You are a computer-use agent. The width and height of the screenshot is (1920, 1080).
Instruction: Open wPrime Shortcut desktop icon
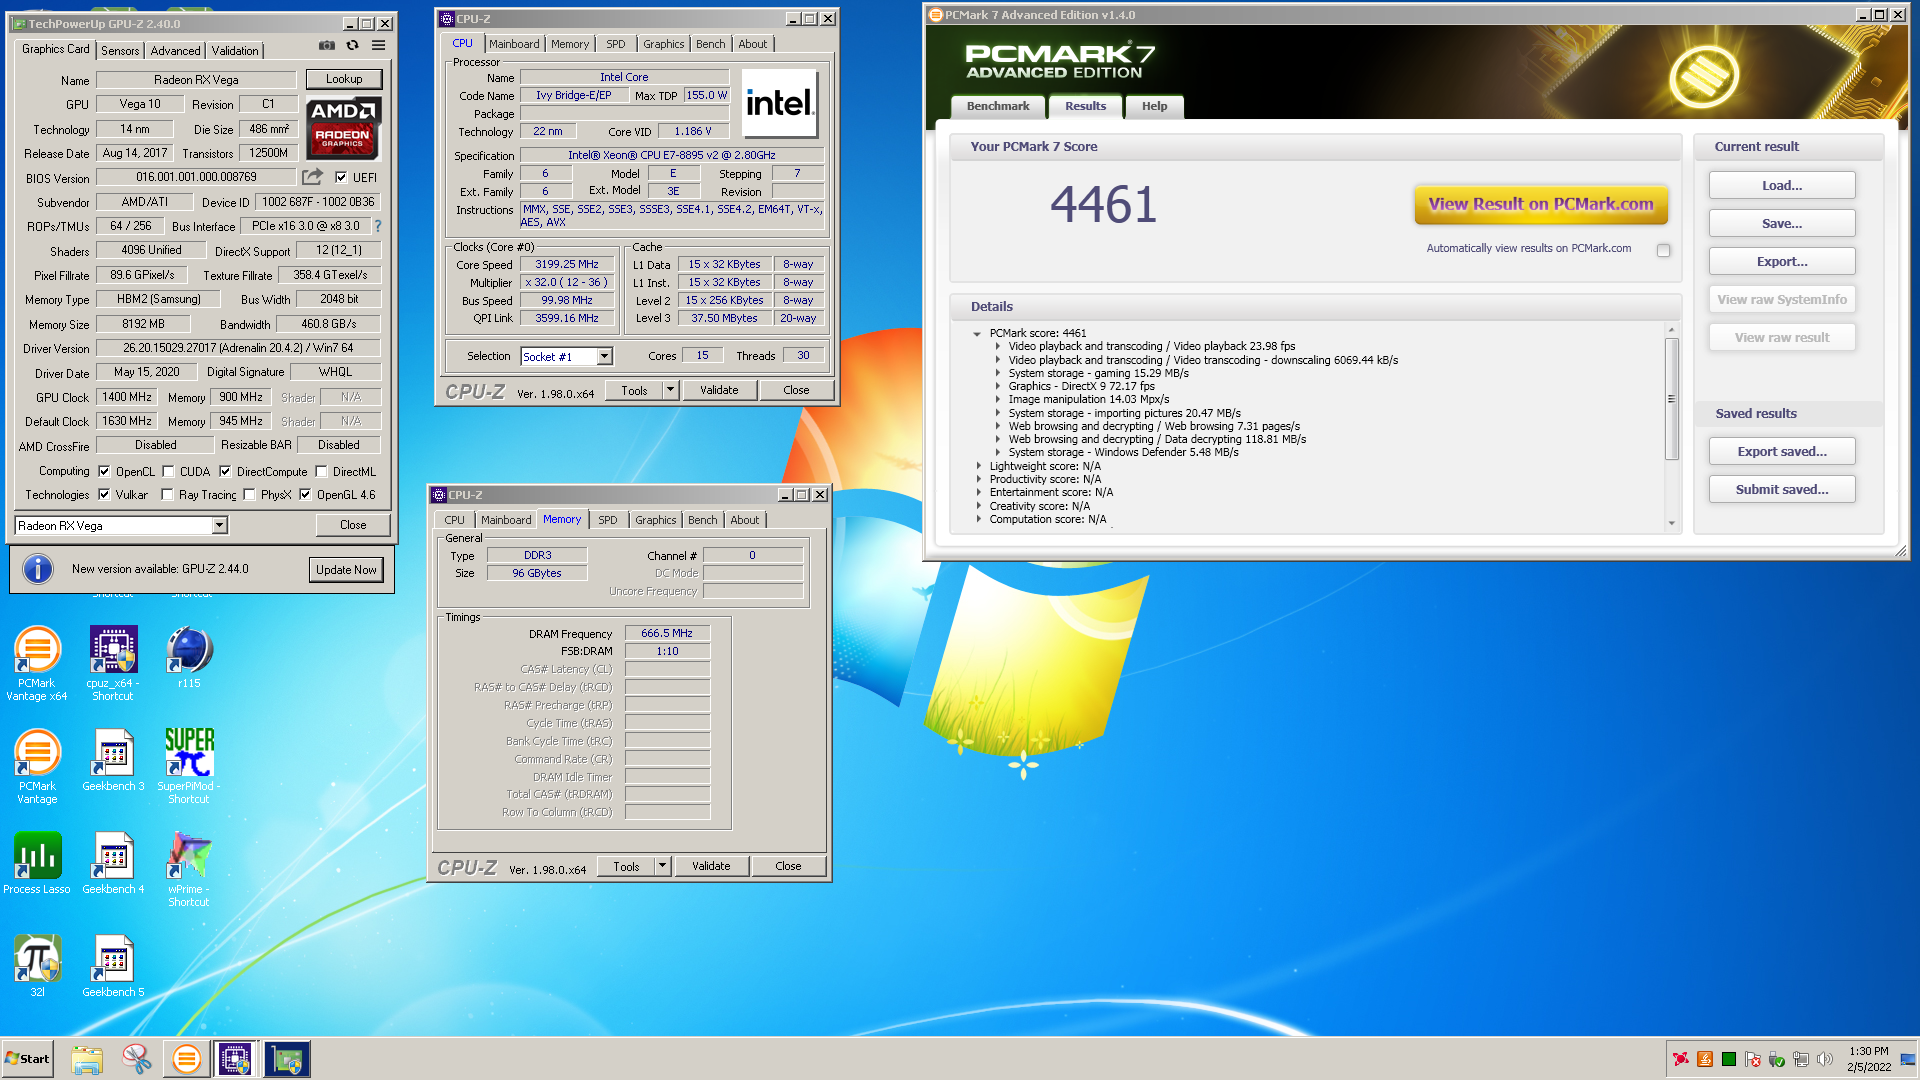[189, 869]
